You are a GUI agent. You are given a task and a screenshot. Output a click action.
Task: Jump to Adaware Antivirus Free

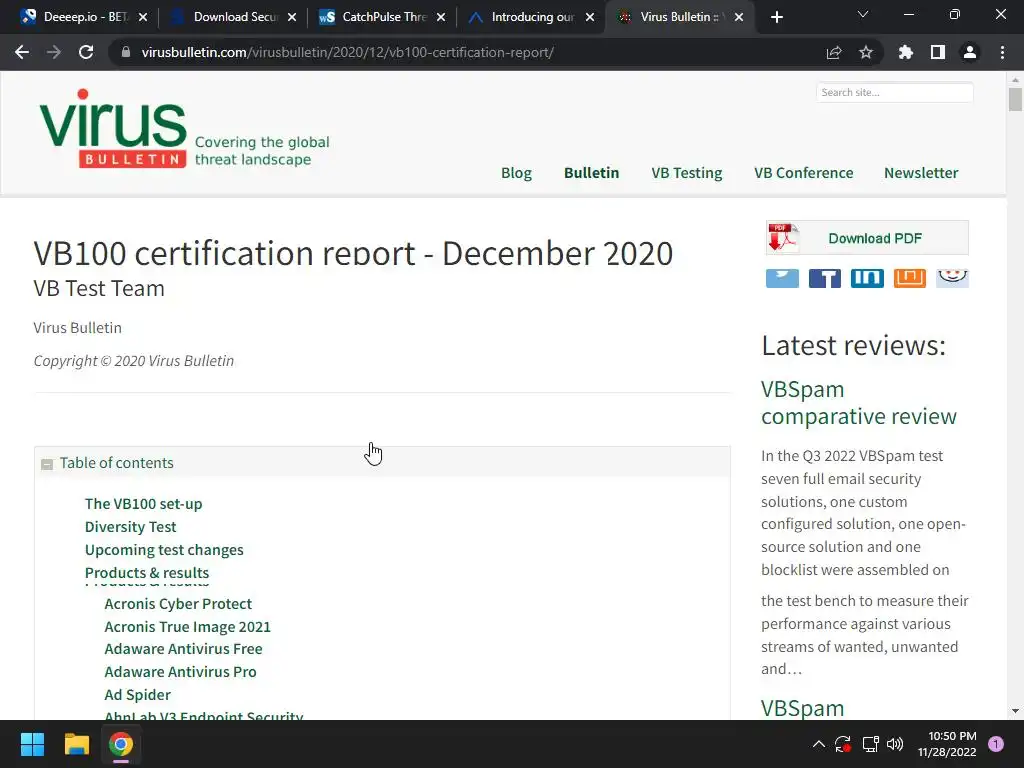(x=184, y=649)
